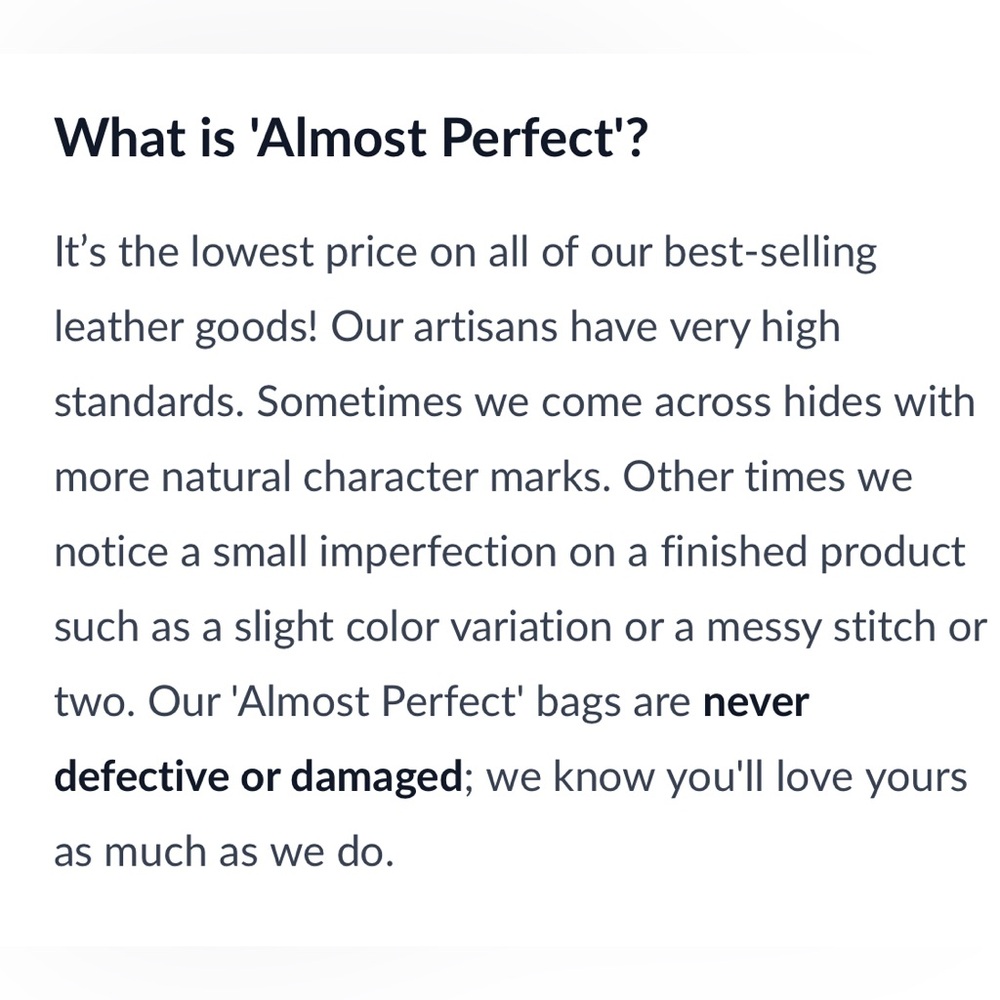Click the "What is 'Almost Perfect'?" heading
The width and height of the screenshot is (1000, 1000).
351,137
